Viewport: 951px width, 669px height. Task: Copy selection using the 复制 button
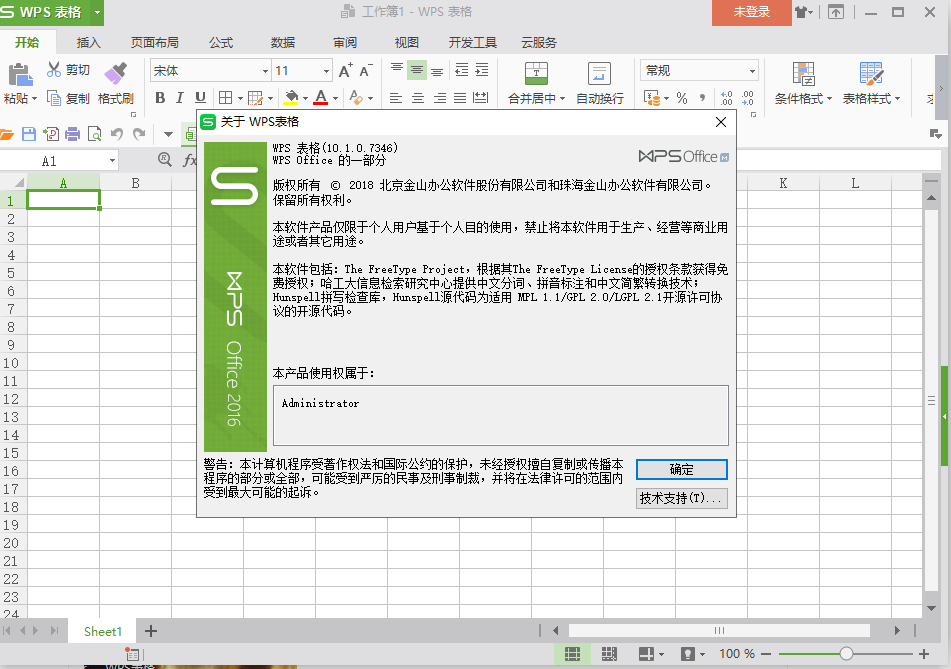pos(68,98)
